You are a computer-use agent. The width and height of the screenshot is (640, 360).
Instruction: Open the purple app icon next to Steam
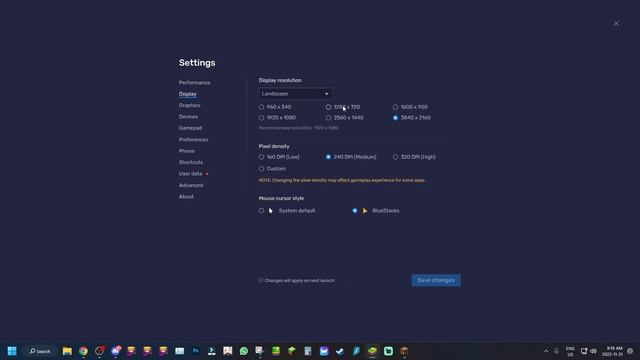point(324,351)
